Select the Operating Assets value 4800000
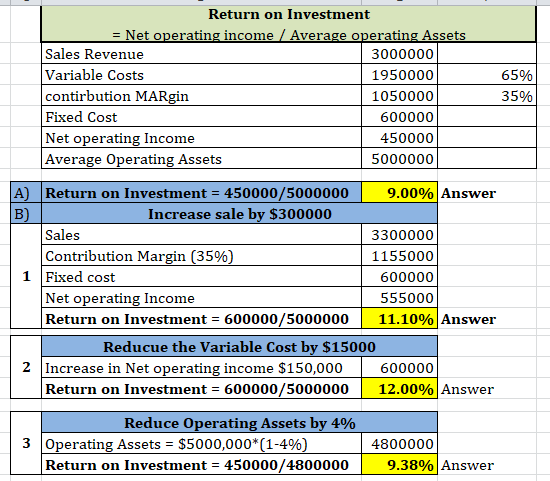 (400, 443)
